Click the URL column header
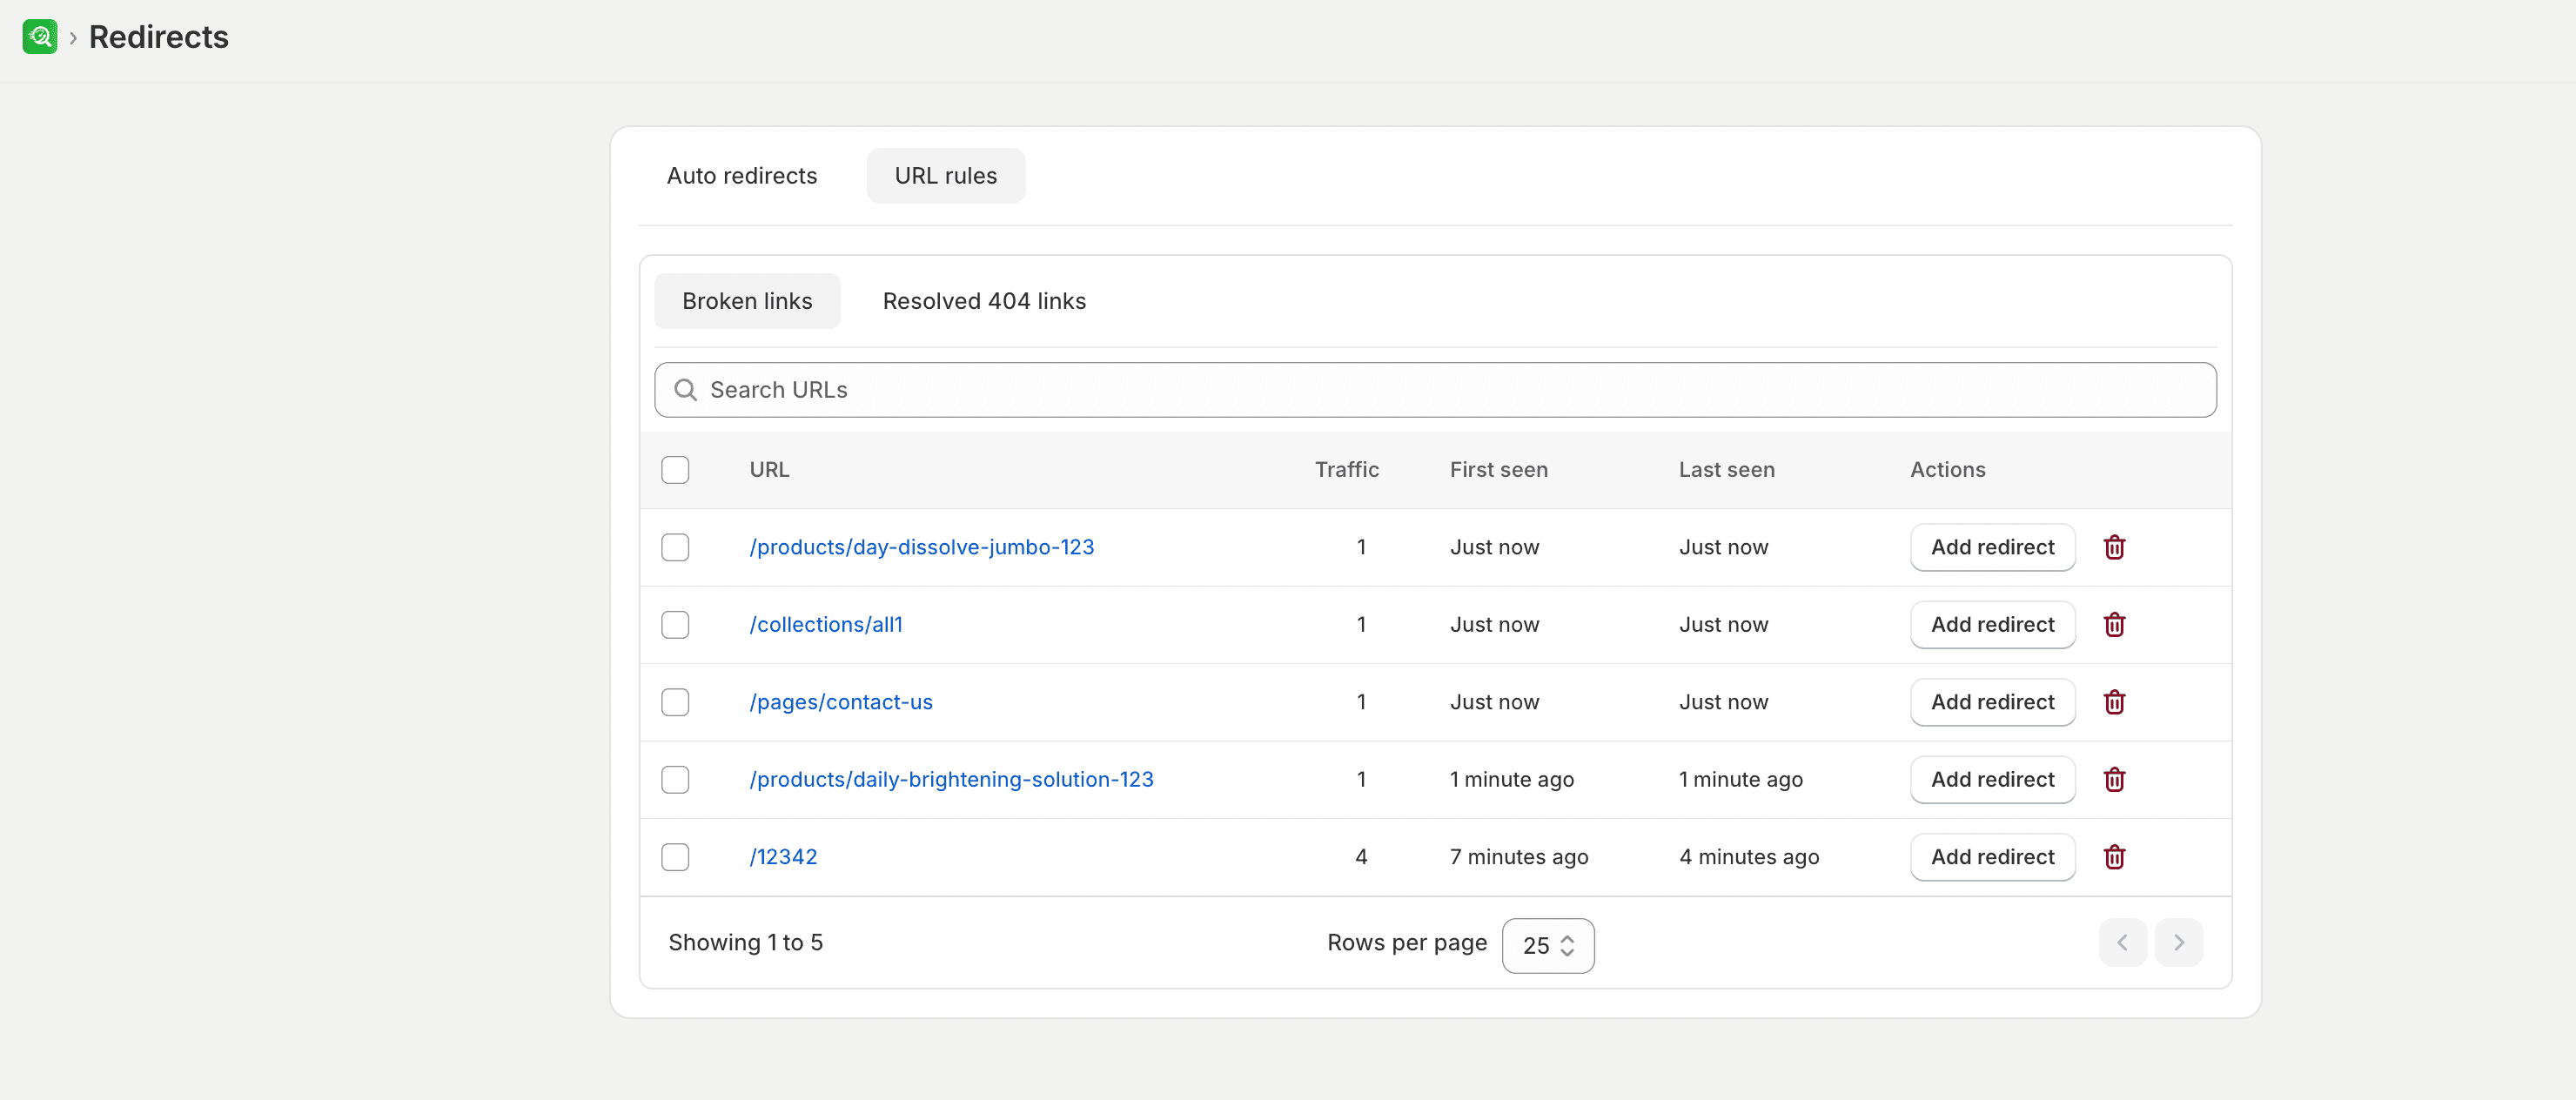The width and height of the screenshot is (2576, 1100). 769,470
